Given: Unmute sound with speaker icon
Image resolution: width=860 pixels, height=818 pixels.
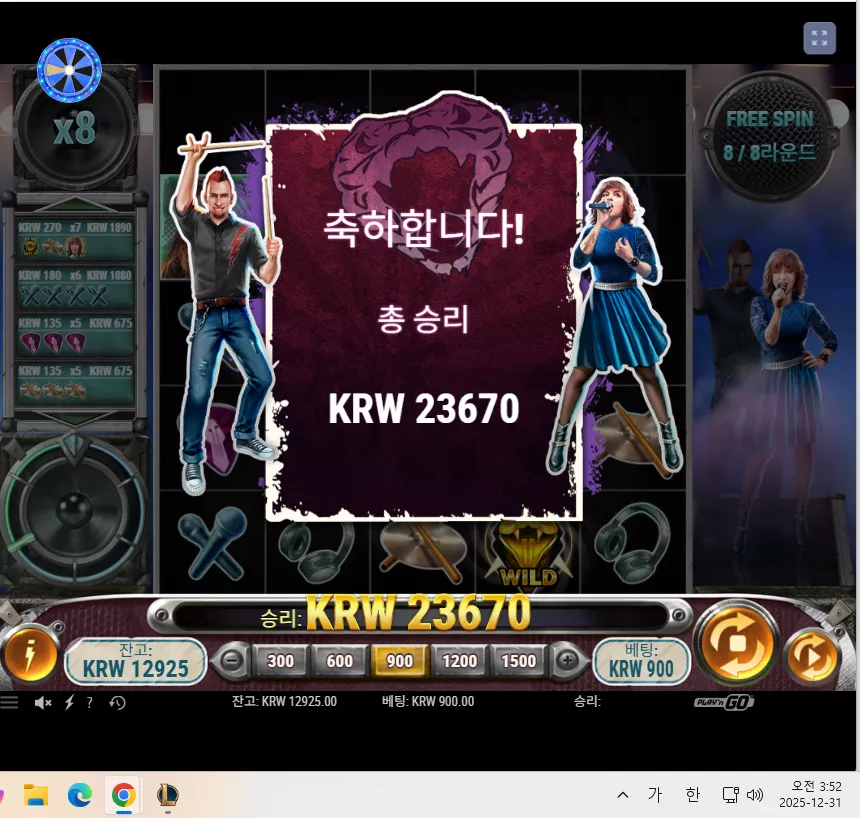Looking at the screenshot, I should click(x=43, y=702).
